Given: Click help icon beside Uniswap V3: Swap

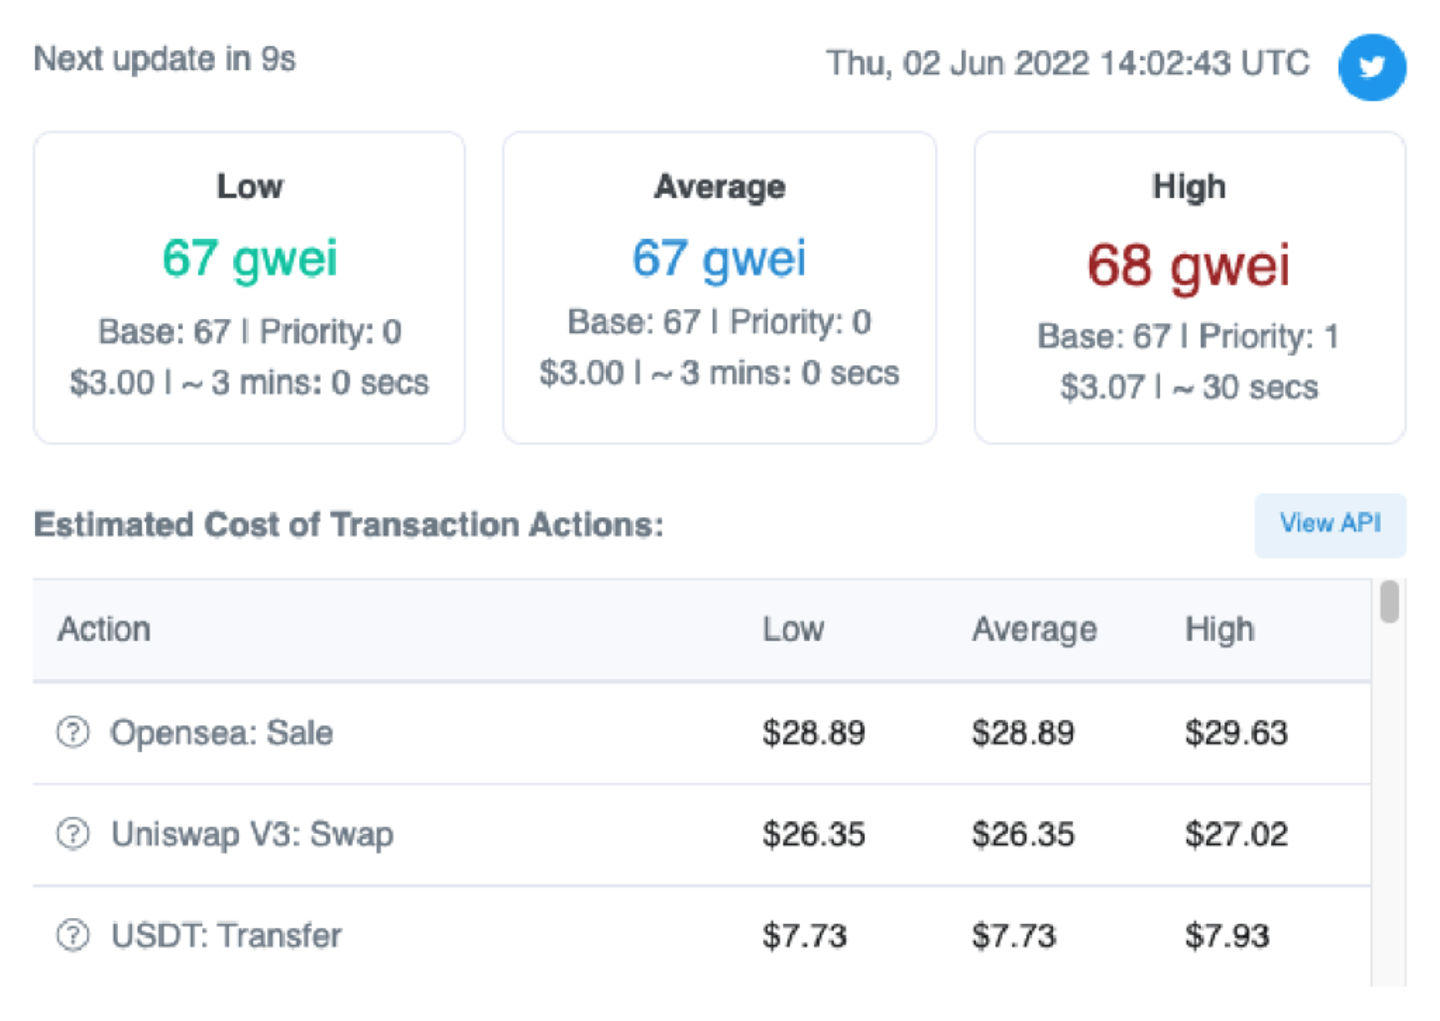Looking at the screenshot, I should 73,833.
